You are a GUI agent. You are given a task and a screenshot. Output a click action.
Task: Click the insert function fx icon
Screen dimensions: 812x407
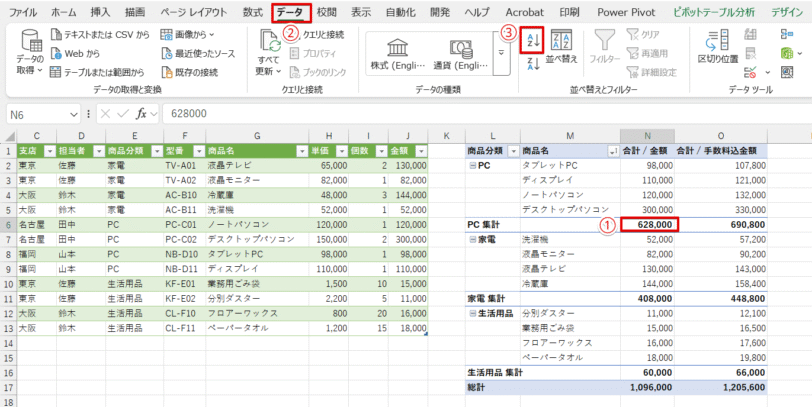click(141, 114)
